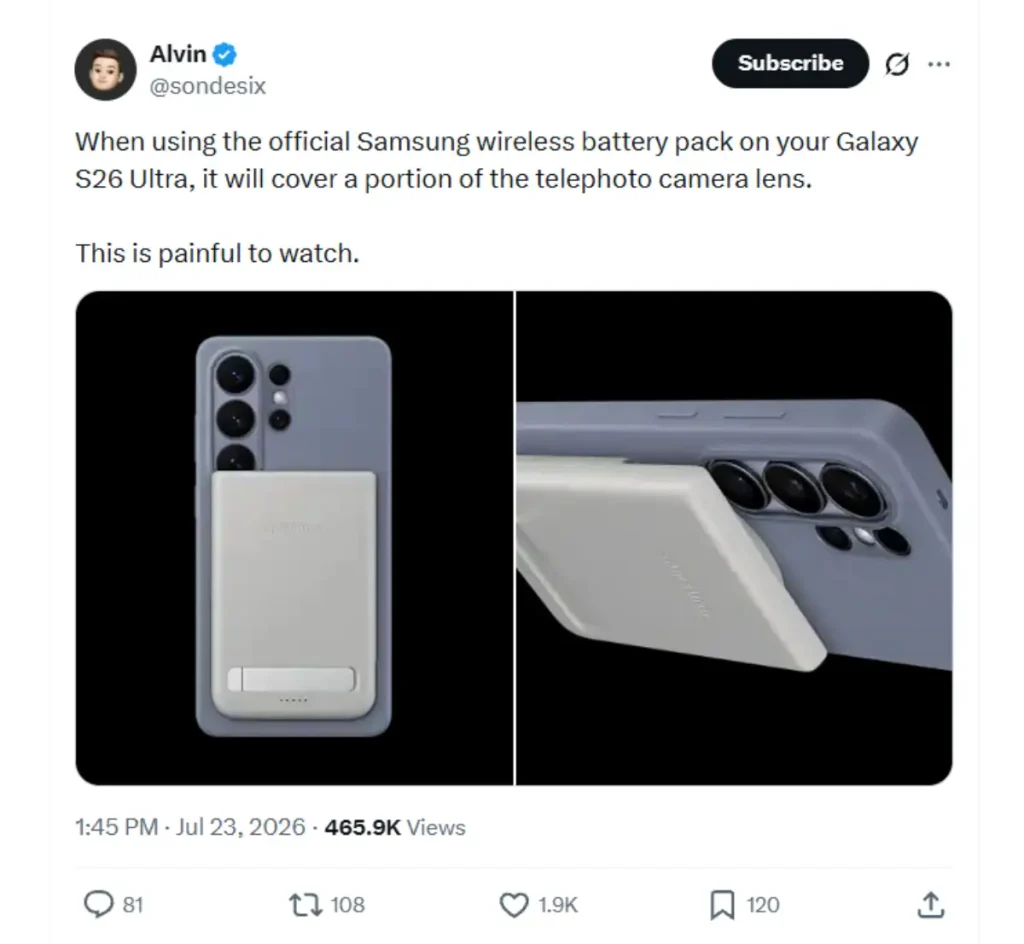Viewport: 1024px width, 944px height.
Task: Share the tweet using upload icon
Action: point(931,905)
